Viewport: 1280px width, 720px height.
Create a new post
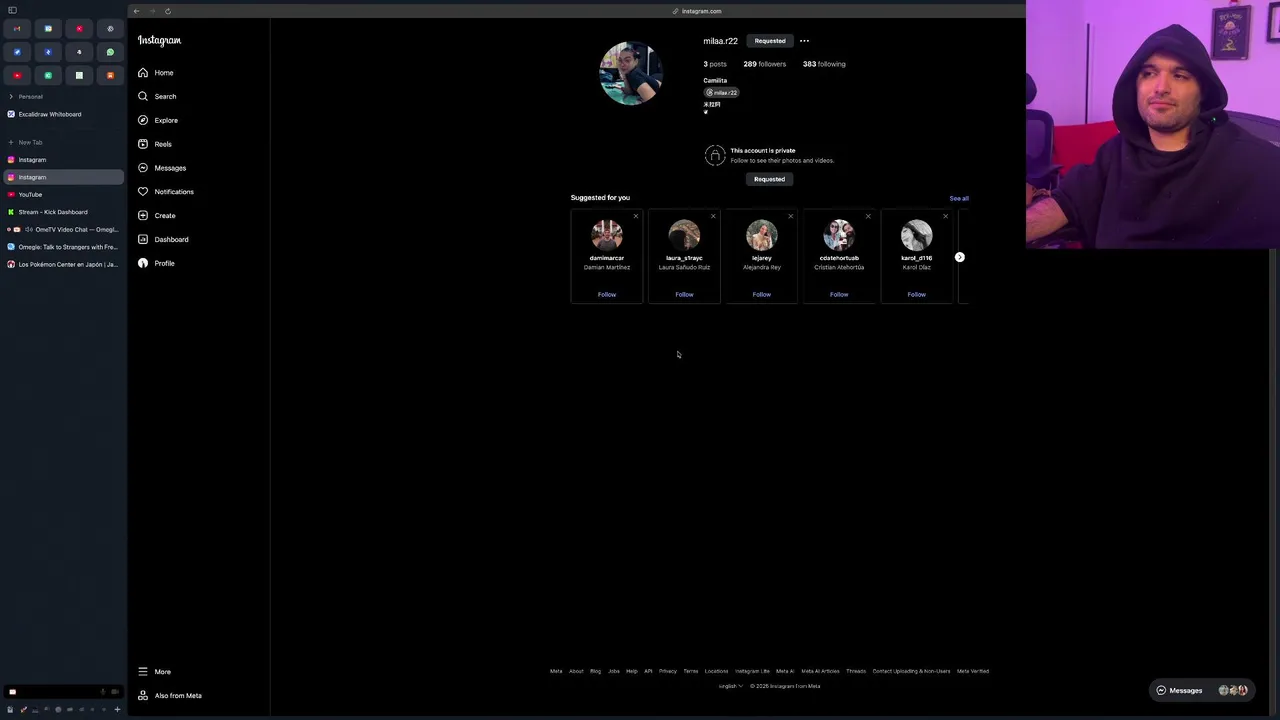coord(157,216)
